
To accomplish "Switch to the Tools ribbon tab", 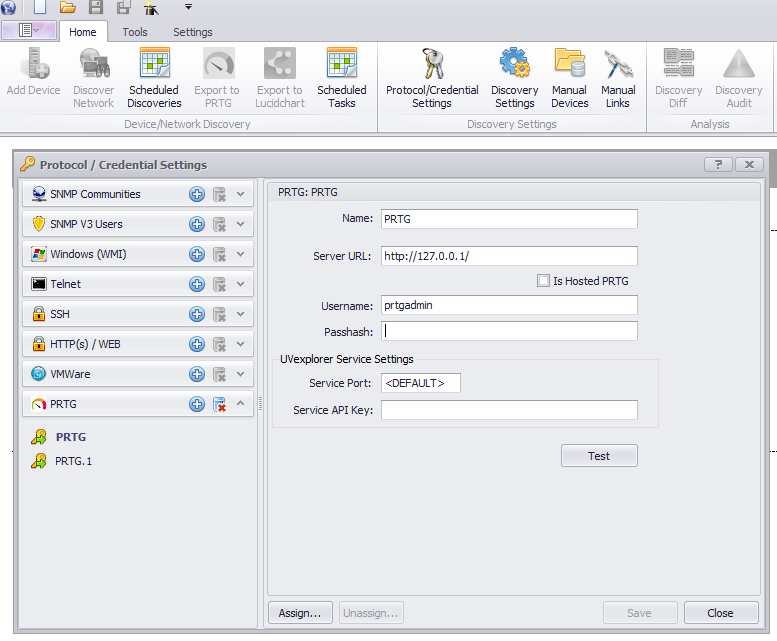I will click(135, 32).
